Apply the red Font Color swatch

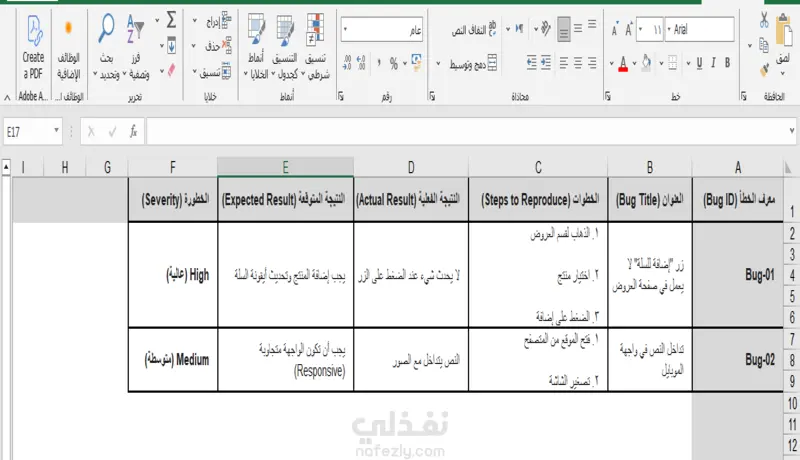point(623,63)
